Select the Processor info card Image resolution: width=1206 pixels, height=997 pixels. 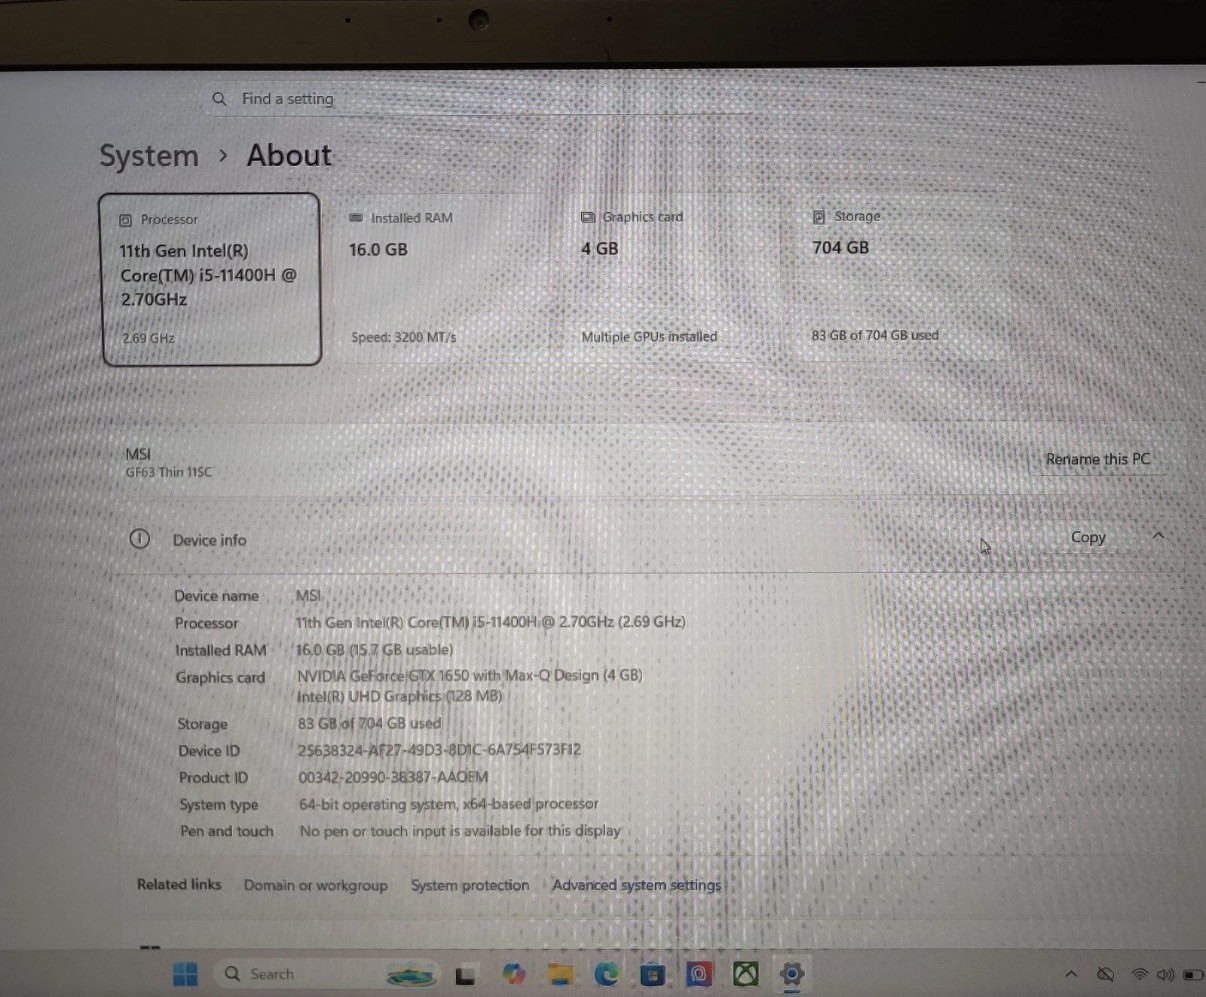[x=210, y=279]
